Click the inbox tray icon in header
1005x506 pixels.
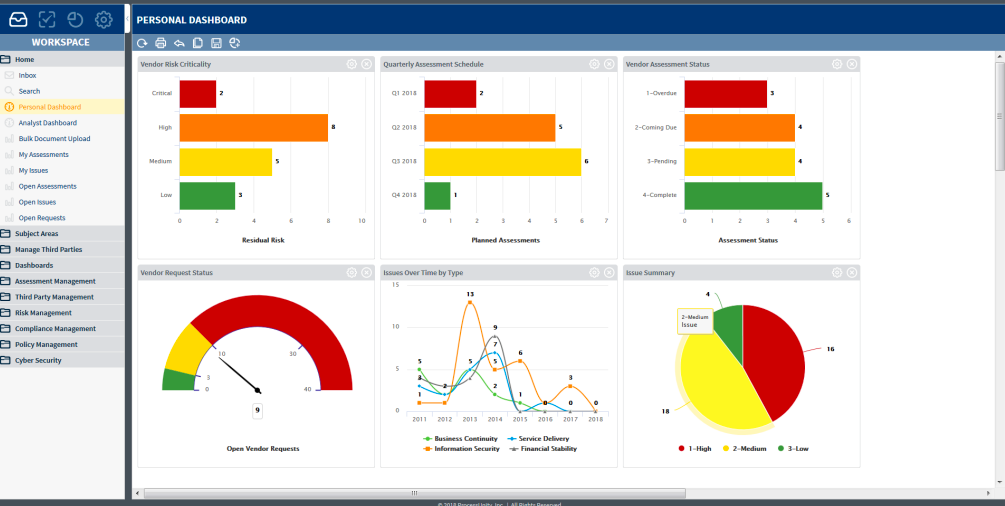point(18,19)
